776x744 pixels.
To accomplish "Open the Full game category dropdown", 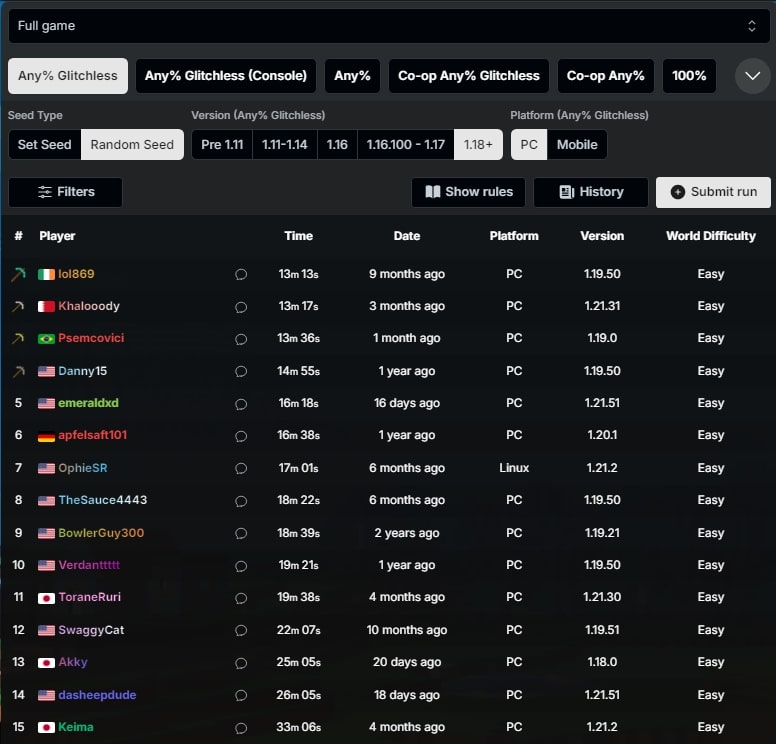I will 388,26.
